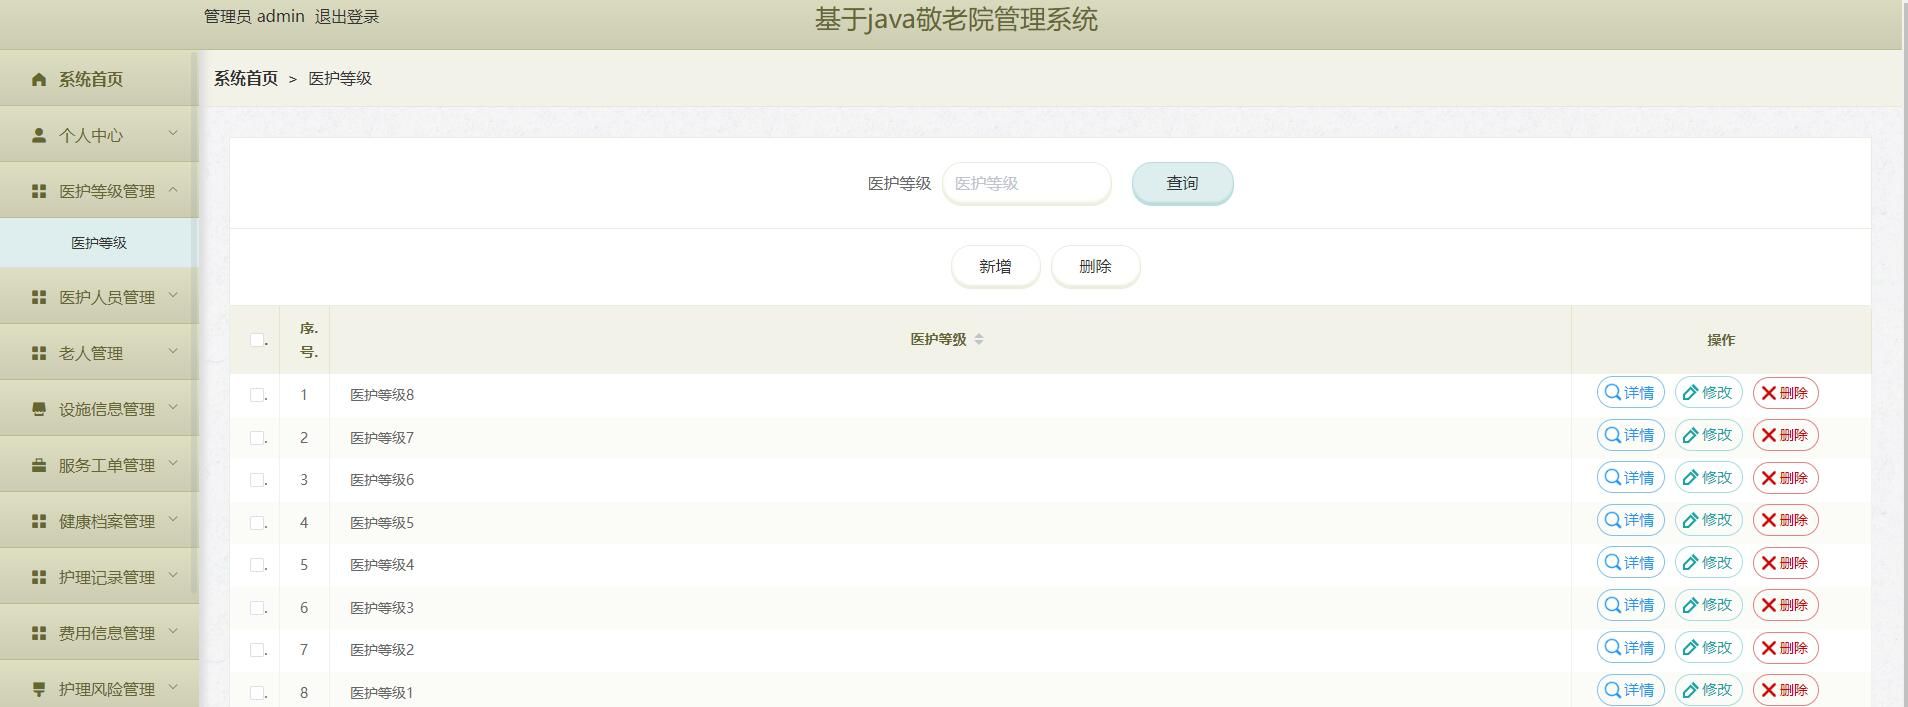Collapse the 医护等级管理 chevron

(x=173, y=189)
